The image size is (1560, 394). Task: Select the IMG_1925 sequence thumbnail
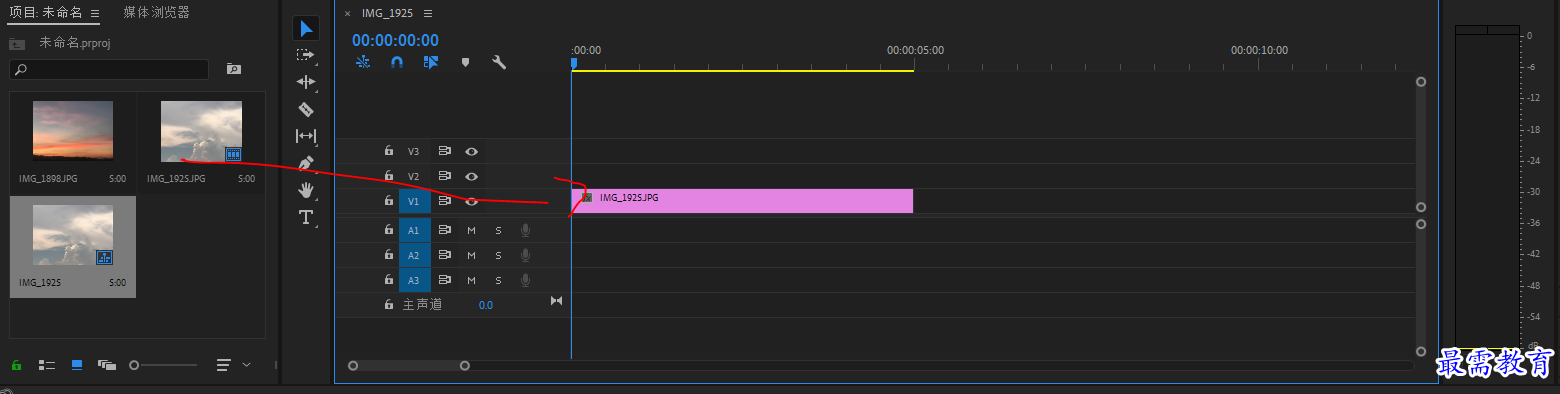pos(72,235)
